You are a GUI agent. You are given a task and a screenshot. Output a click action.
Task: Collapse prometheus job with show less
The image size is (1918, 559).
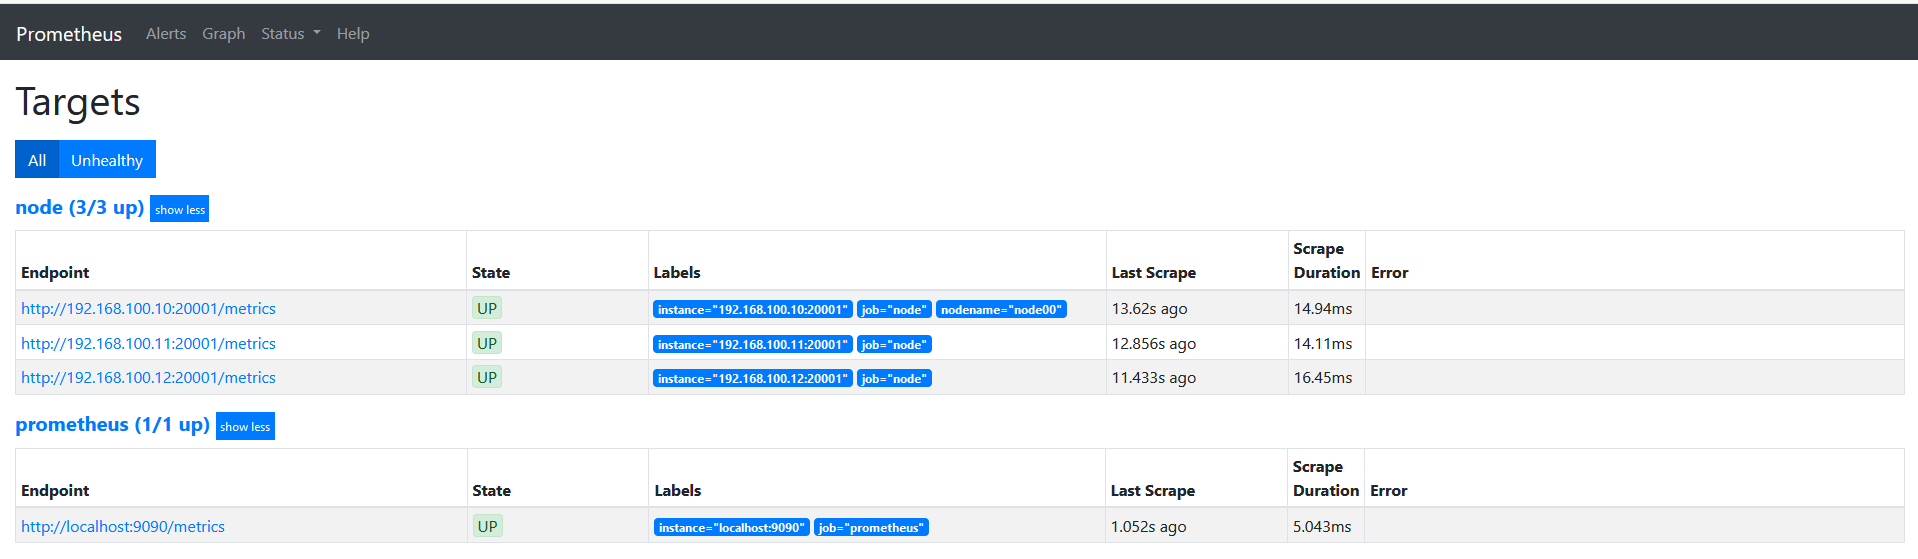[245, 426]
